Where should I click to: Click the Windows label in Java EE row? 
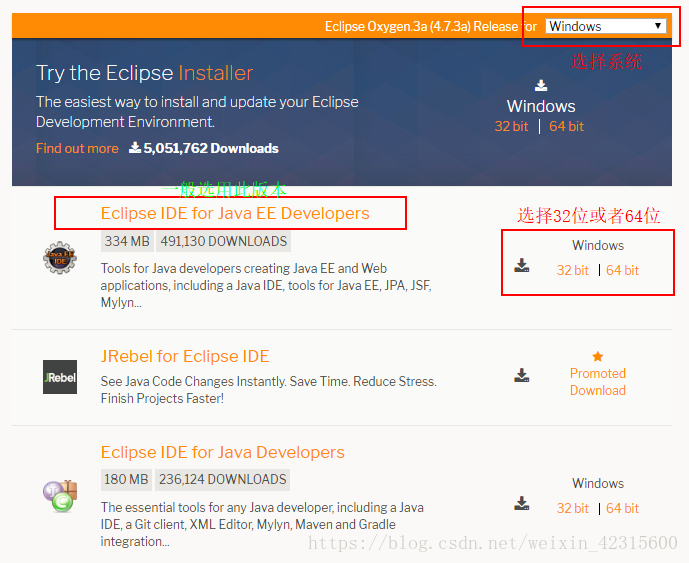point(598,245)
